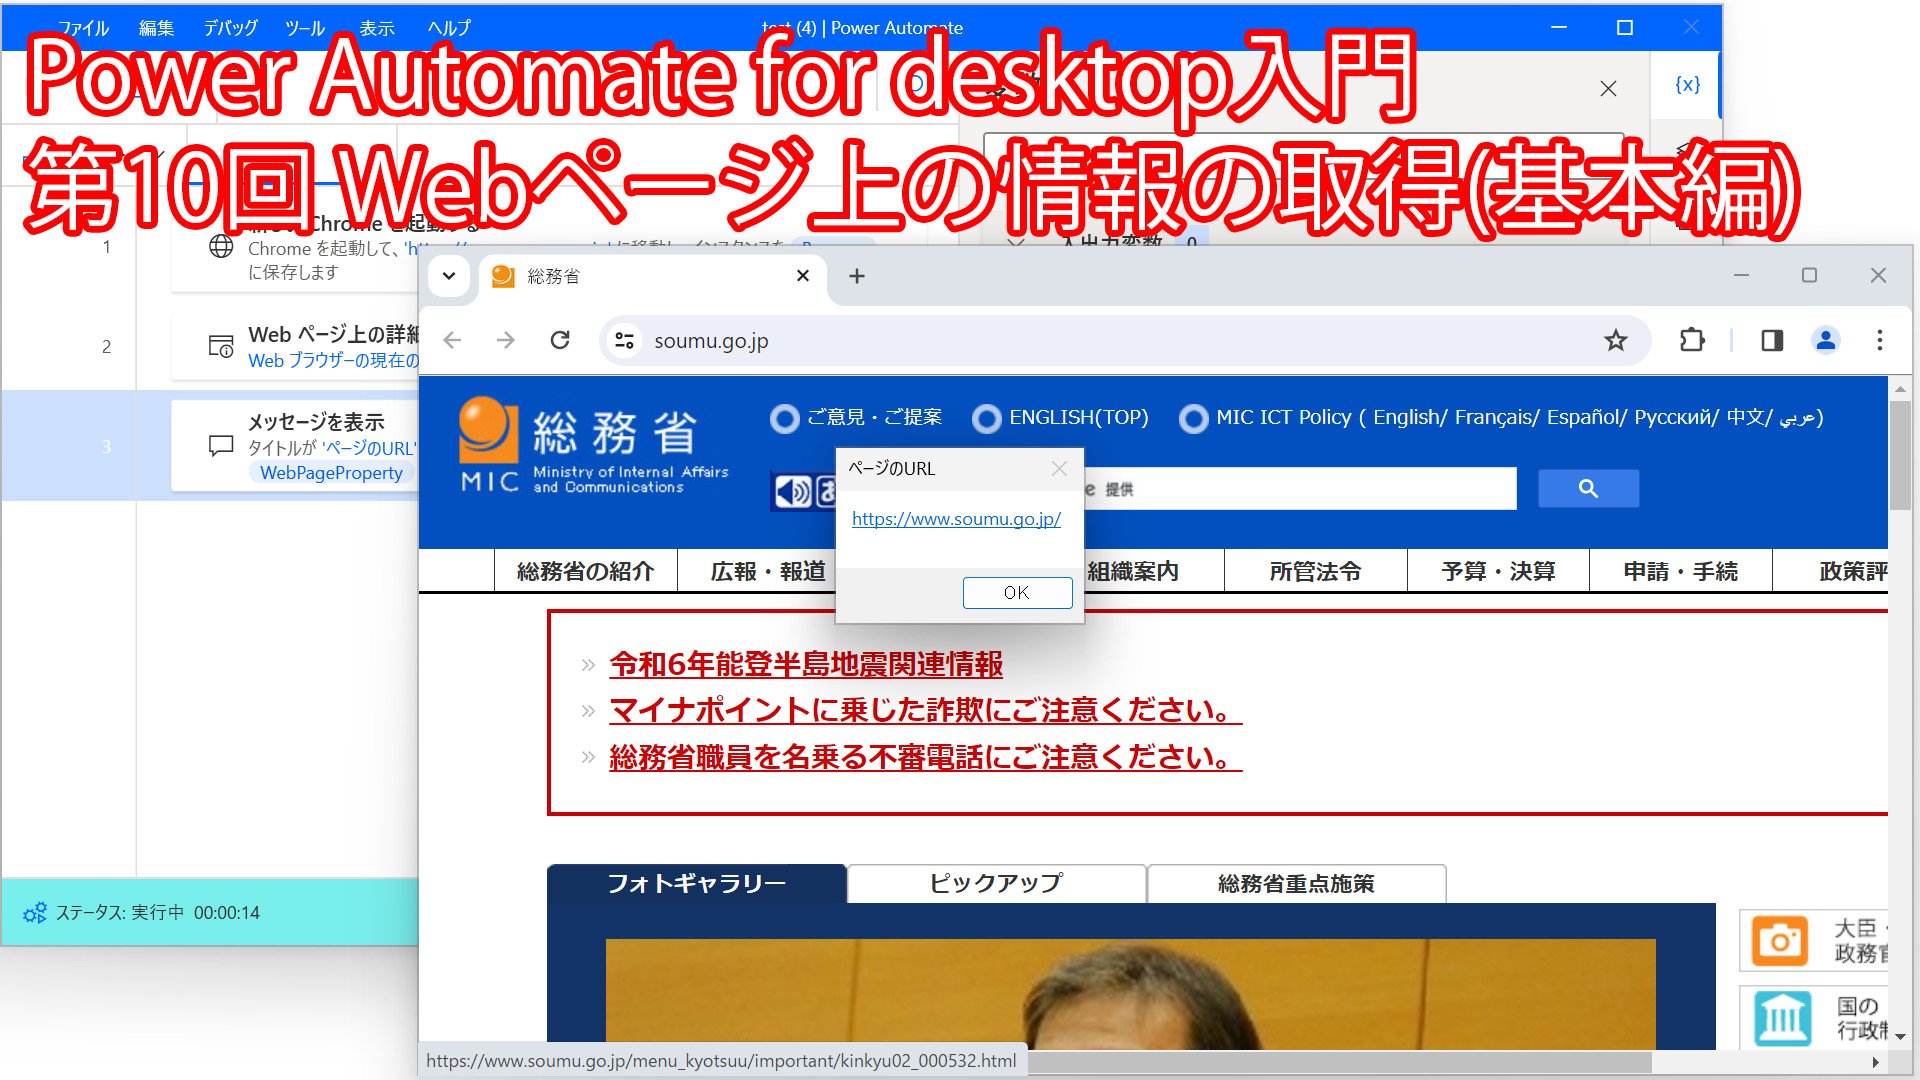View site information icon in address bar
Screen dimensions: 1920x1080
point(625,341)
